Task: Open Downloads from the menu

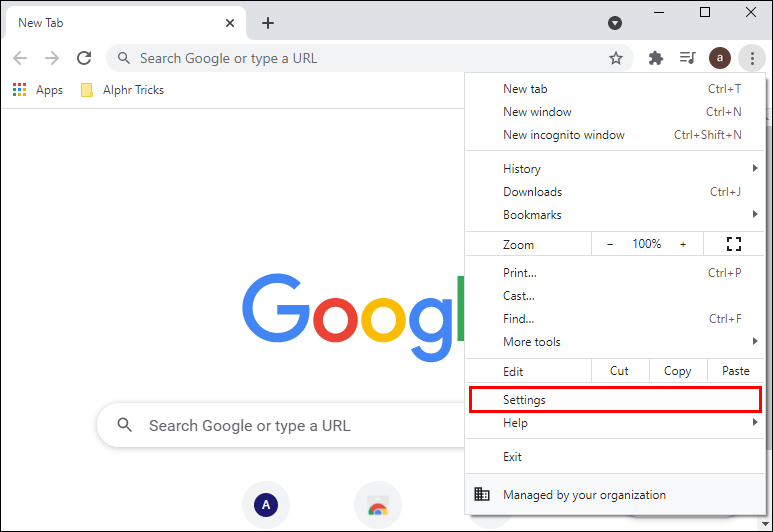Action: click(615, 192)
